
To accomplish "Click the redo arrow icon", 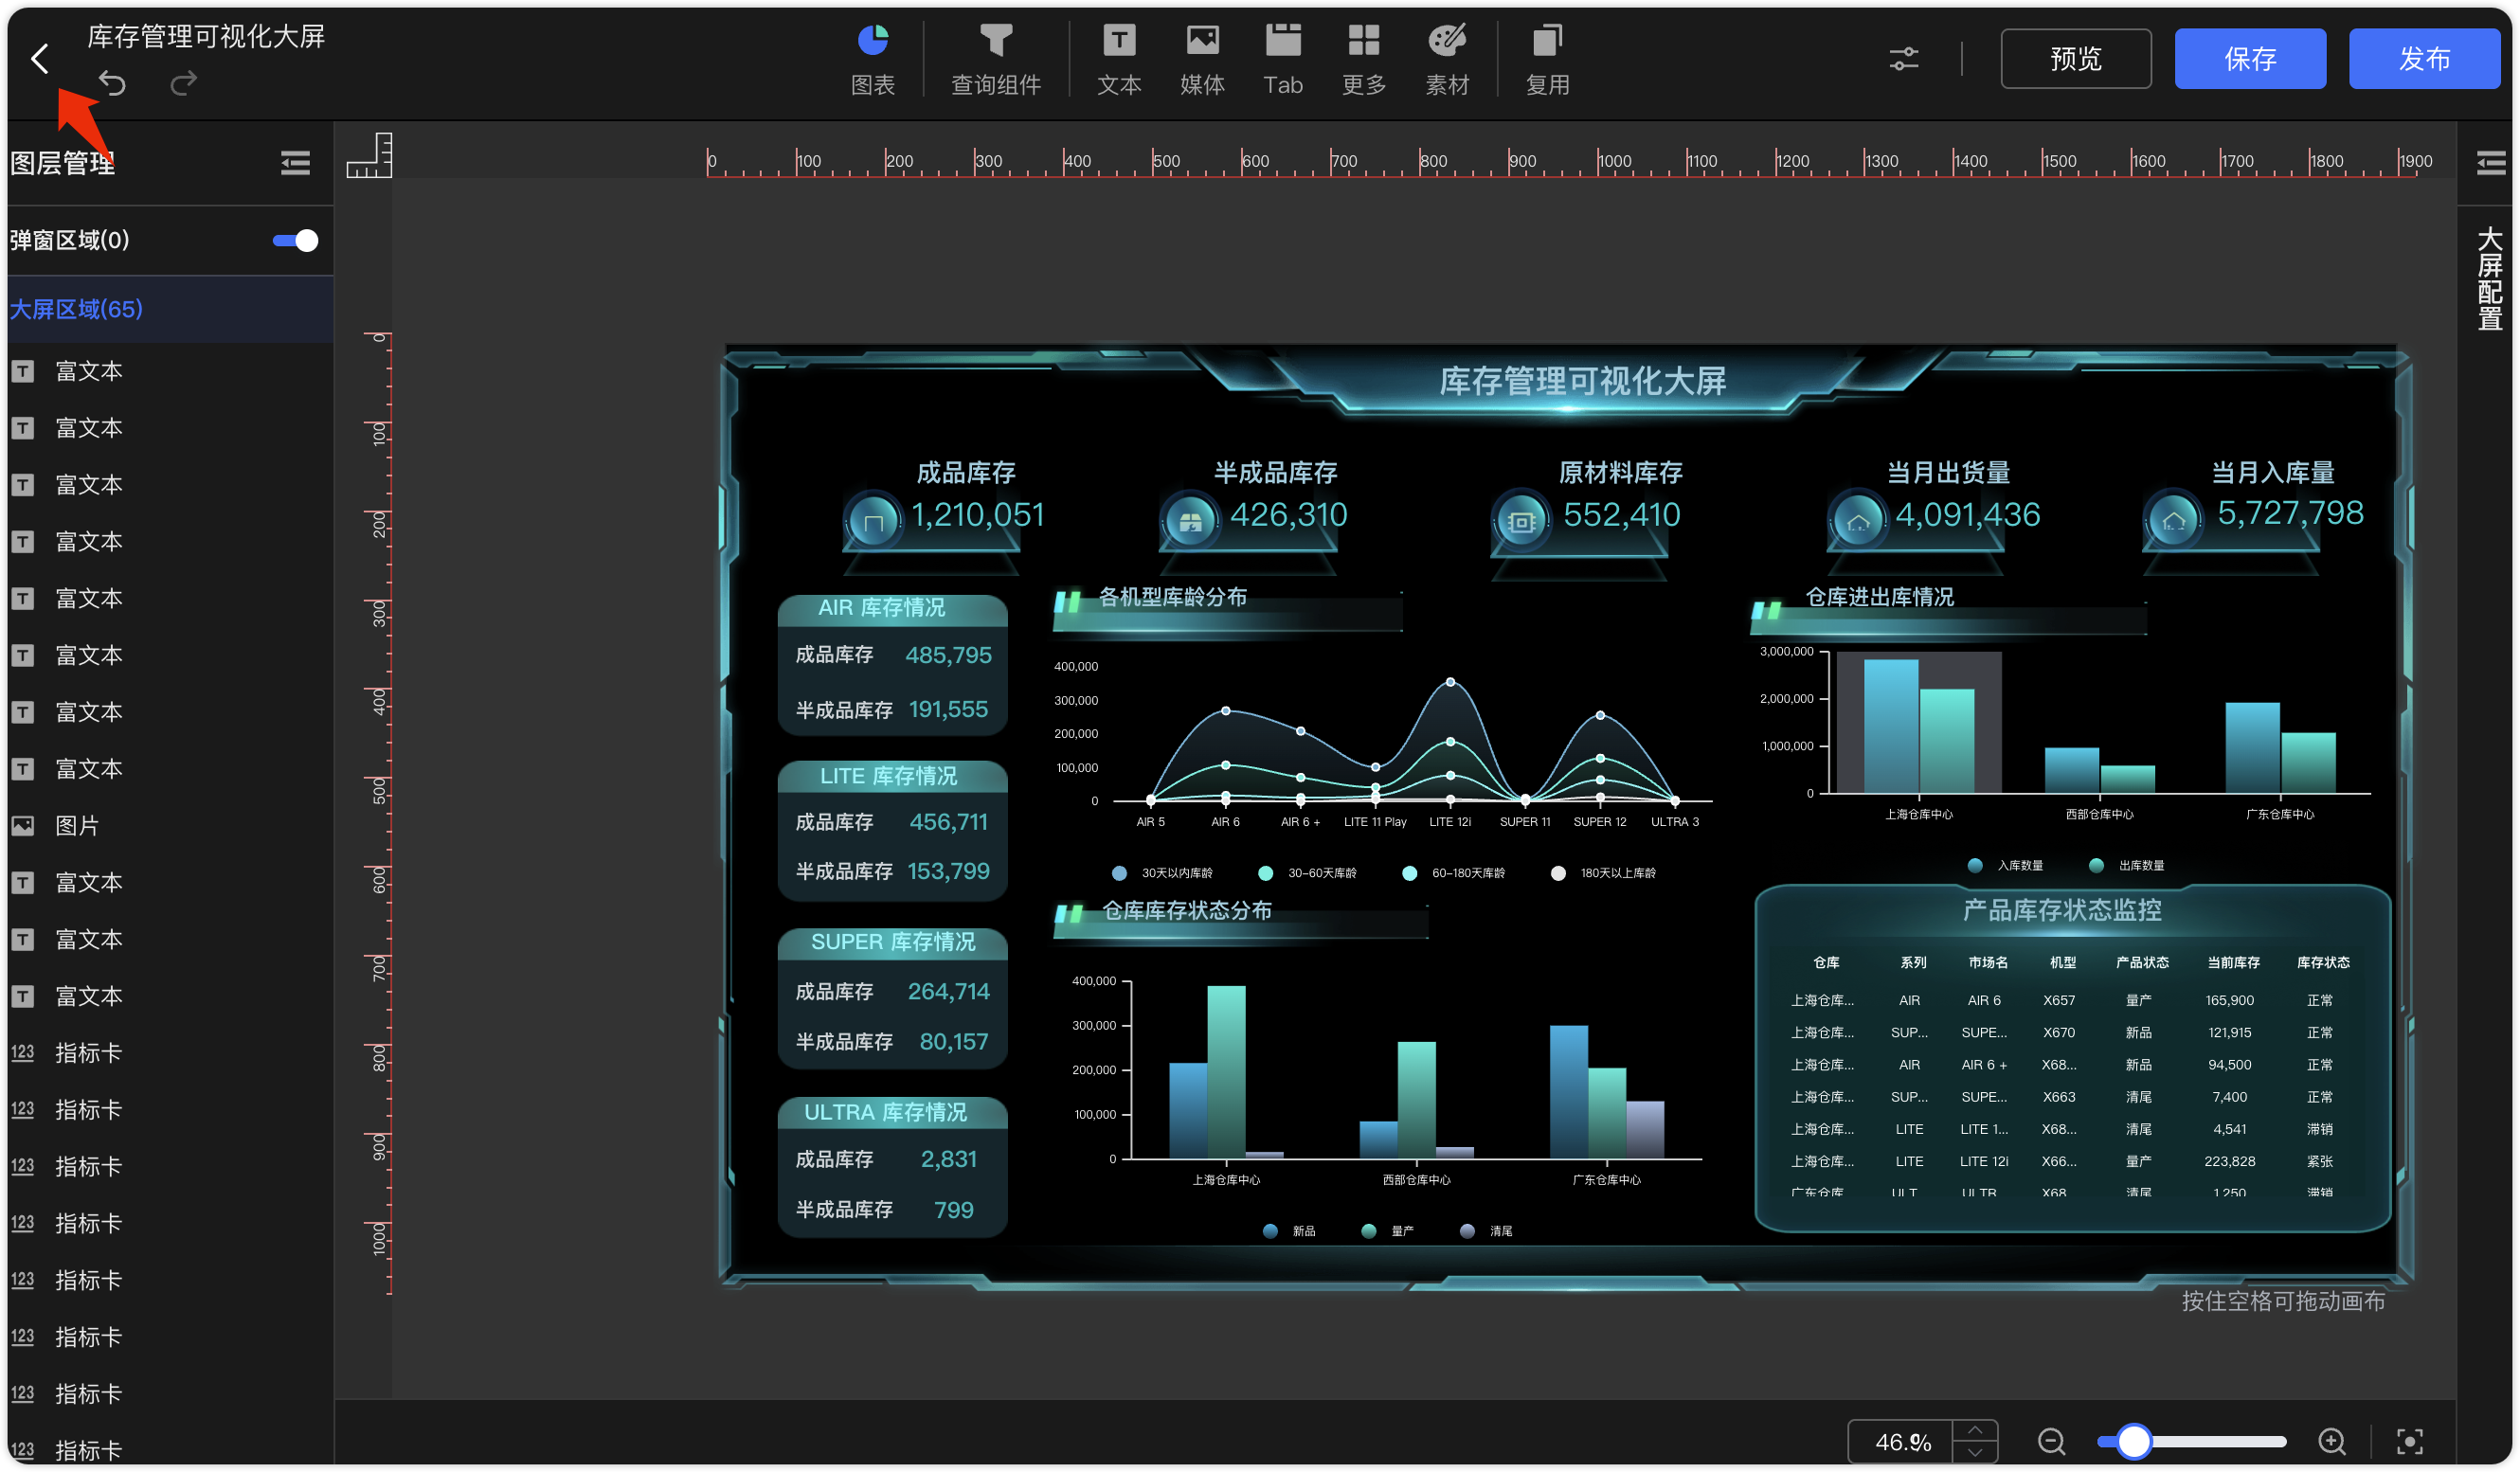I will tap(183, 83).
